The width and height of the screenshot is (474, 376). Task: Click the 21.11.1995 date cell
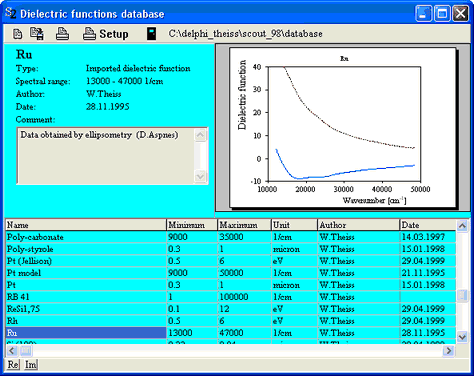click(428, 273)
